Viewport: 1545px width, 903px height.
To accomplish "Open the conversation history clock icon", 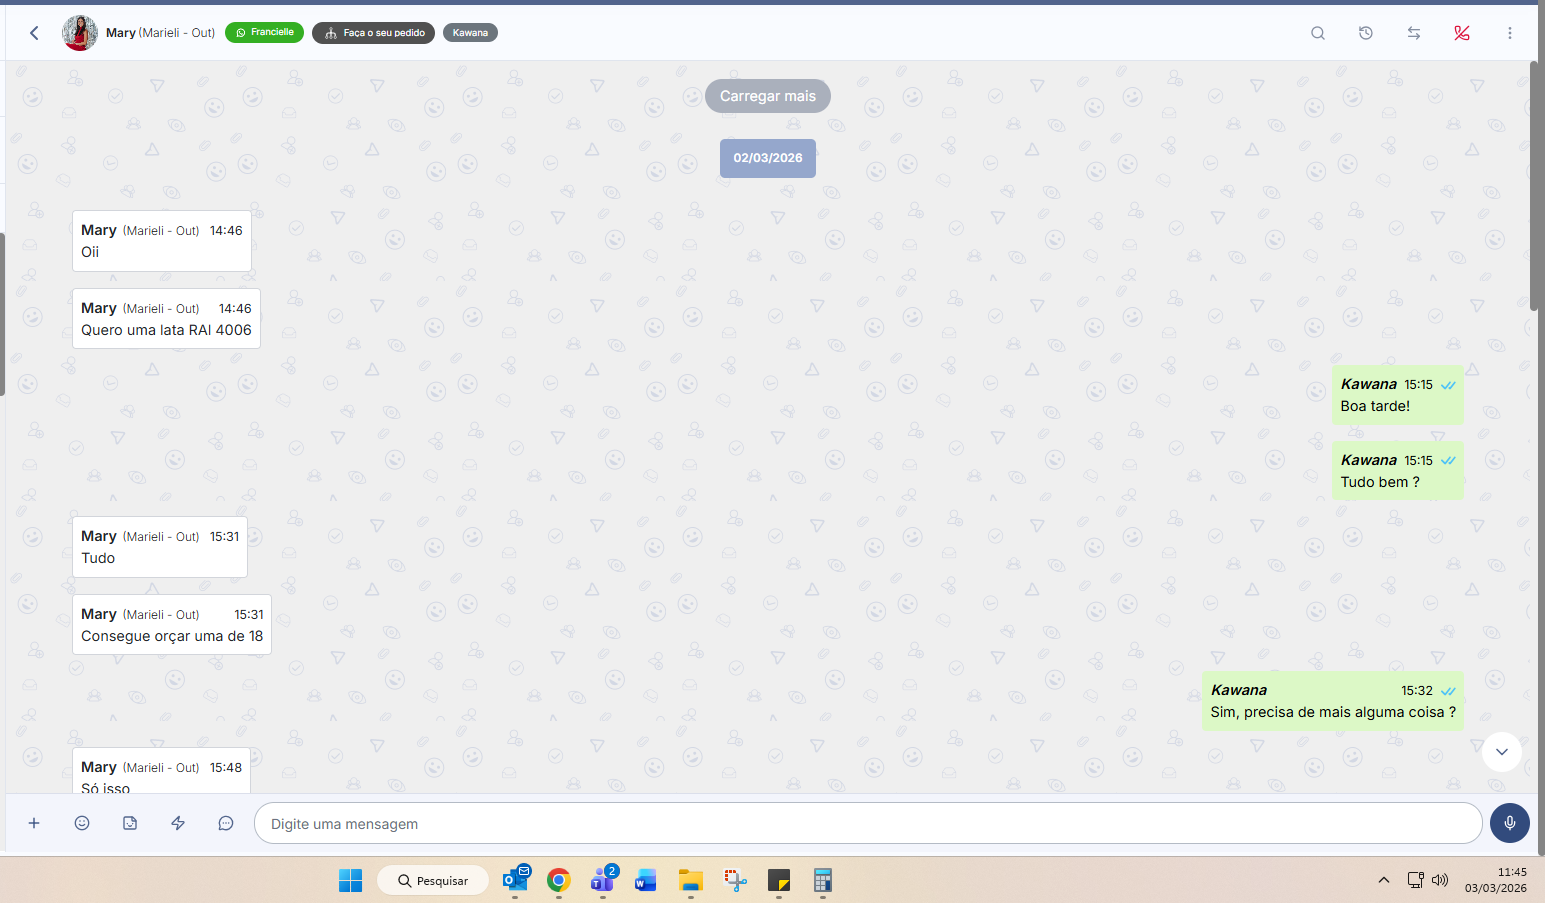I will click(x=1366, y=33).
